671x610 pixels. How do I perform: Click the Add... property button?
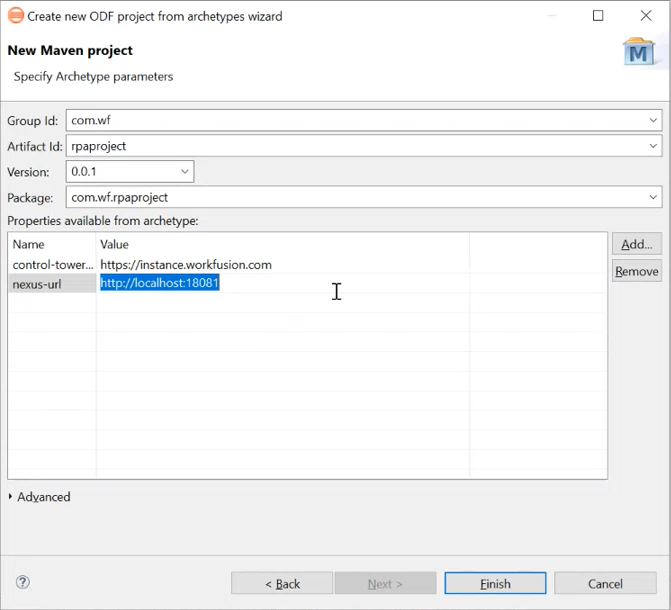click(637, 244)
